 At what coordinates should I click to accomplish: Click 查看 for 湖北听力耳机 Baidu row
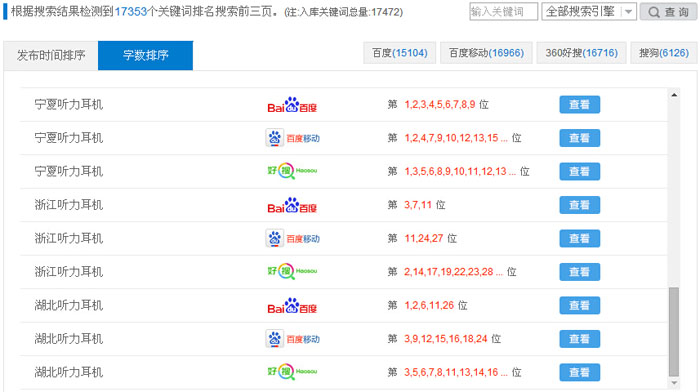579,305
